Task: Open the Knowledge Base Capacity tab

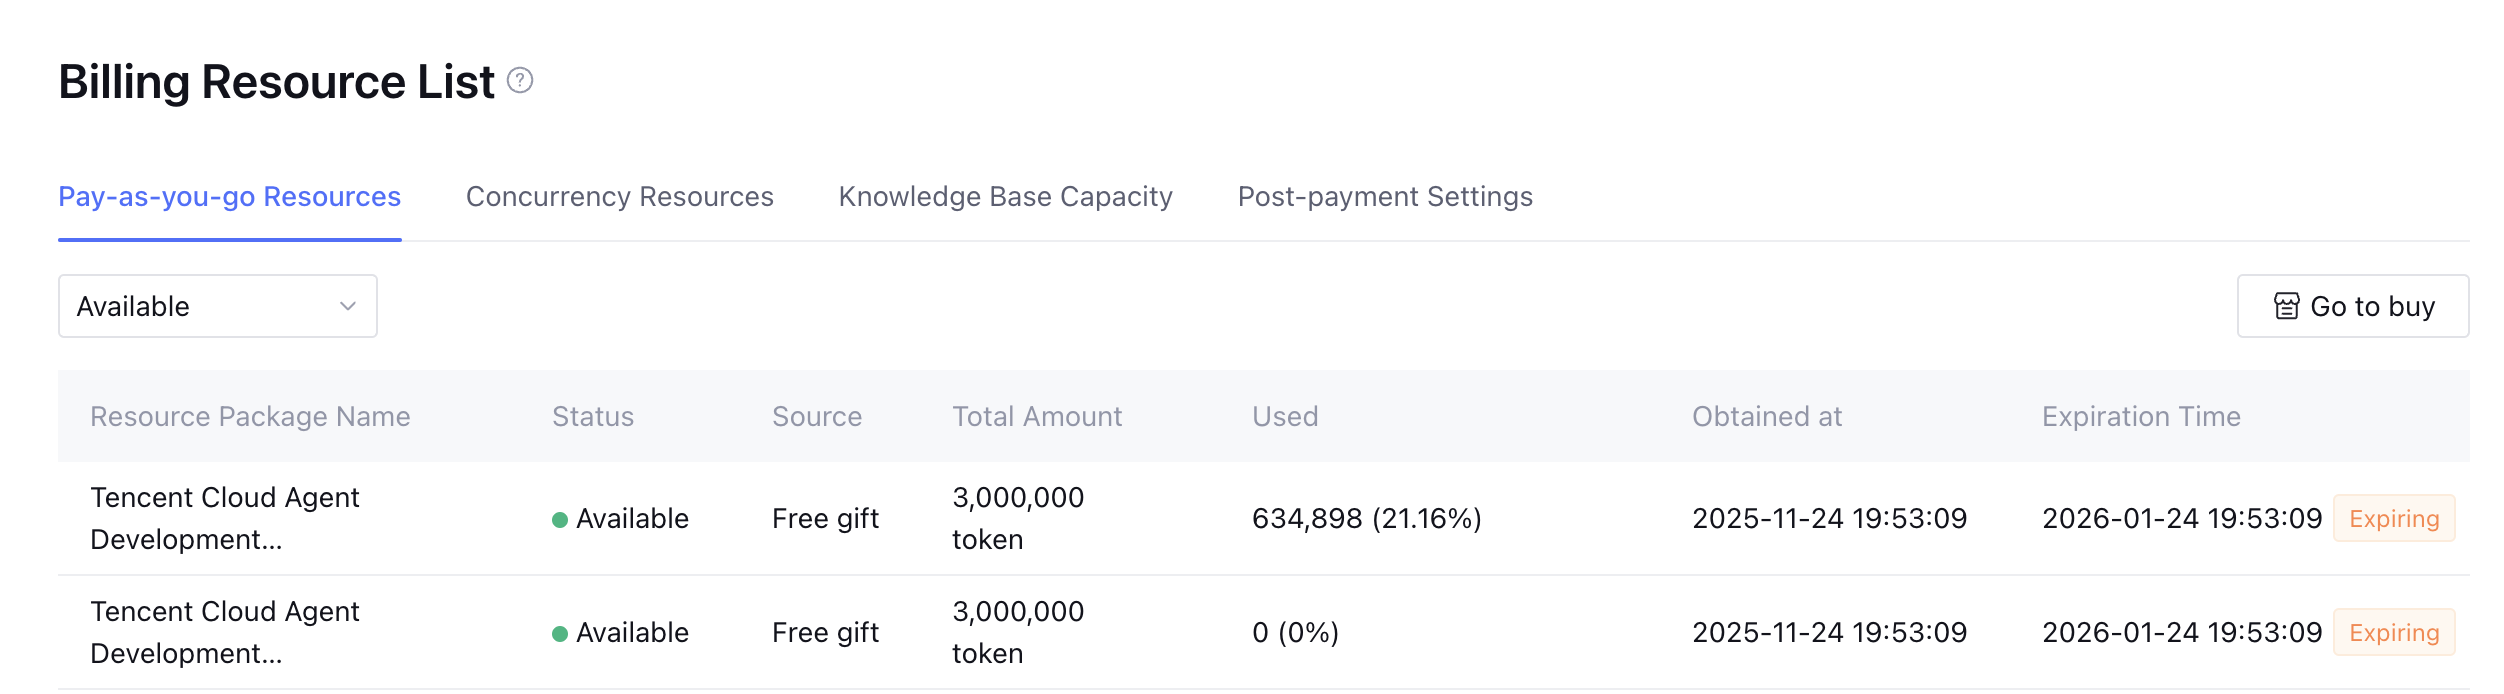Action: (1005, 196)
